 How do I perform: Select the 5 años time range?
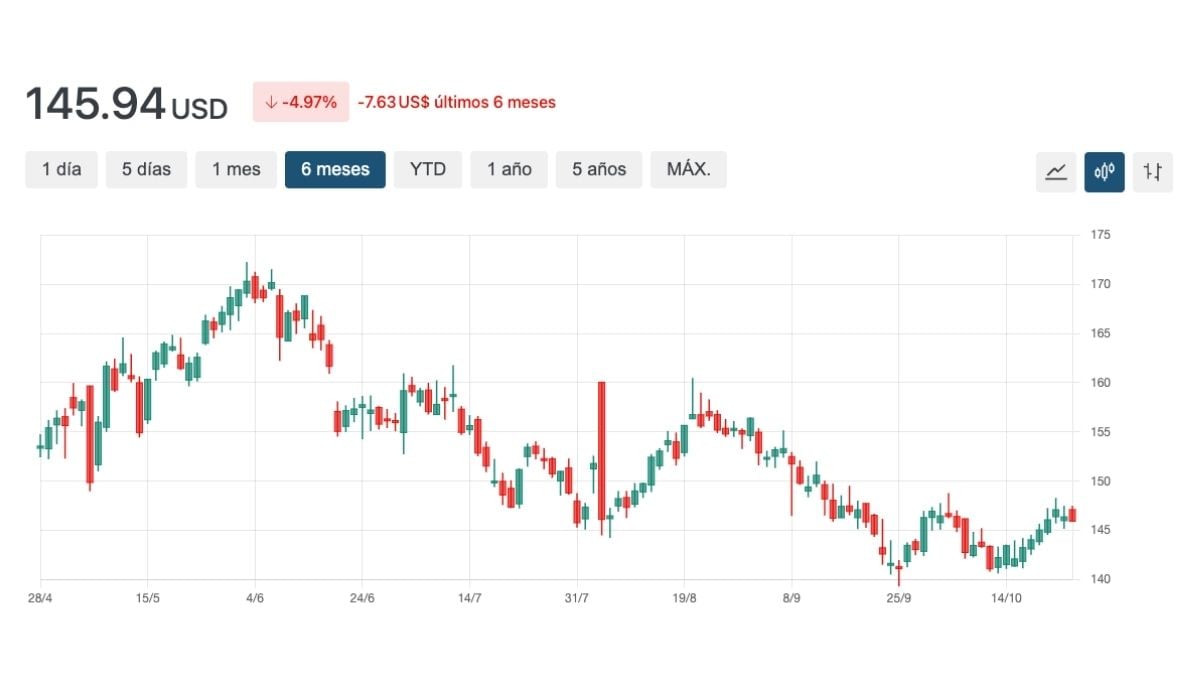point(599,170)
